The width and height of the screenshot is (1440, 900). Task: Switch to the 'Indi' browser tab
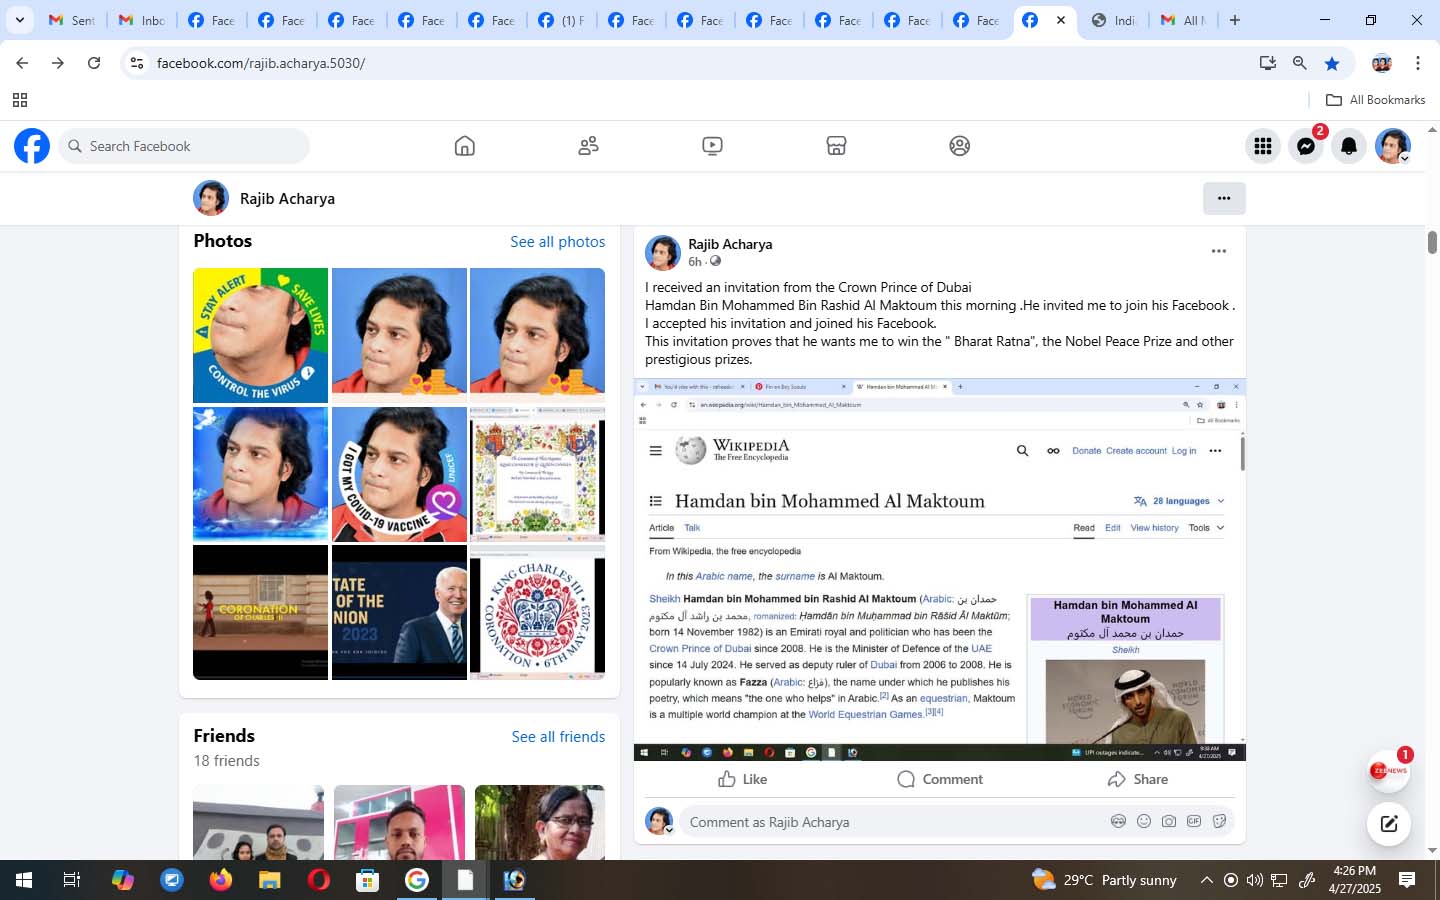1114,20
